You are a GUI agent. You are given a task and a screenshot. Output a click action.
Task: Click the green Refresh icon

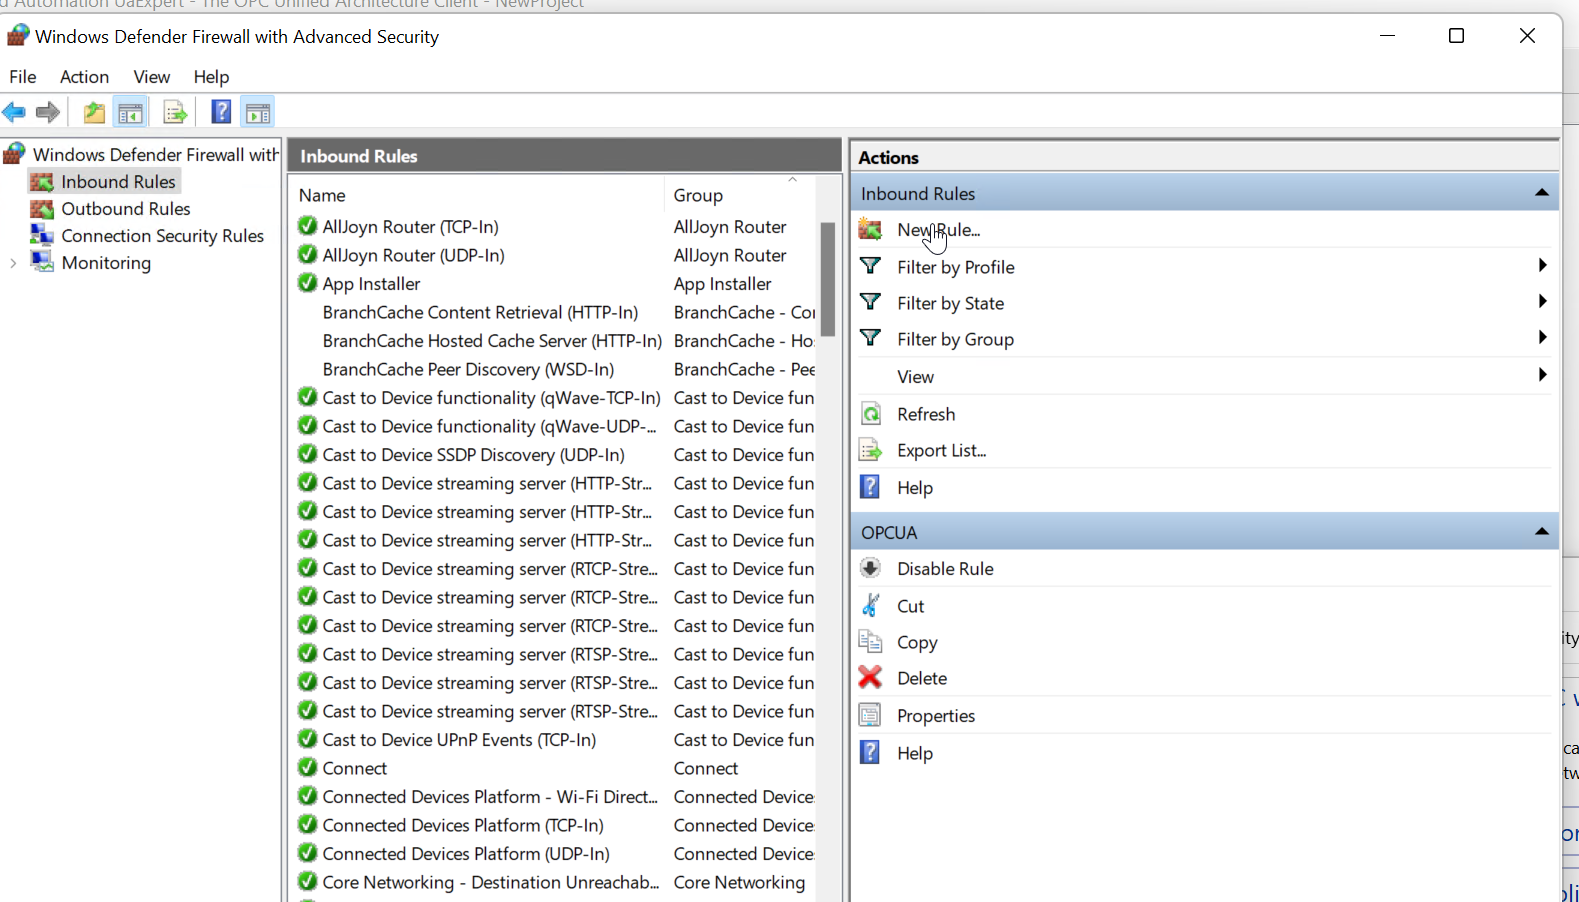point(871,414)
